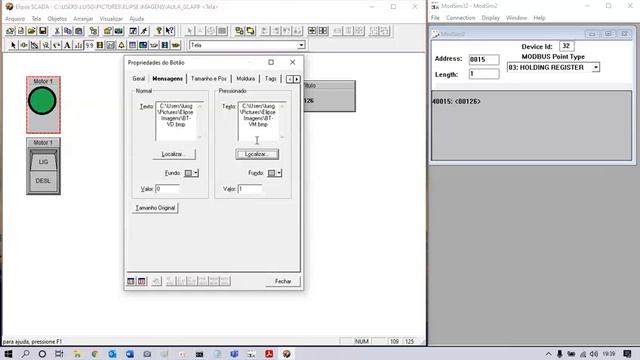Click the DESL switch button
640x360 pixels.
click(x=43, y=180)
